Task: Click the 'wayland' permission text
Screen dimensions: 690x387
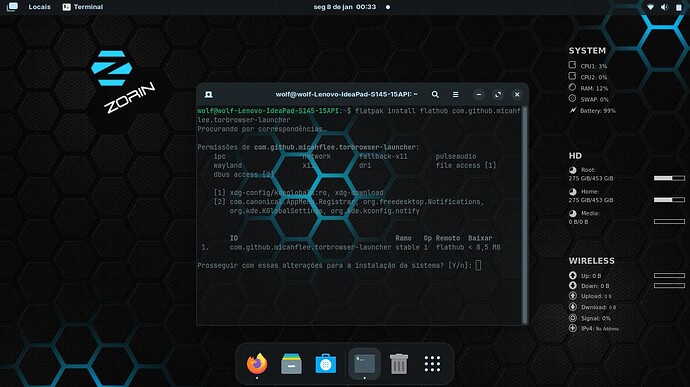Action: [228, 165]
